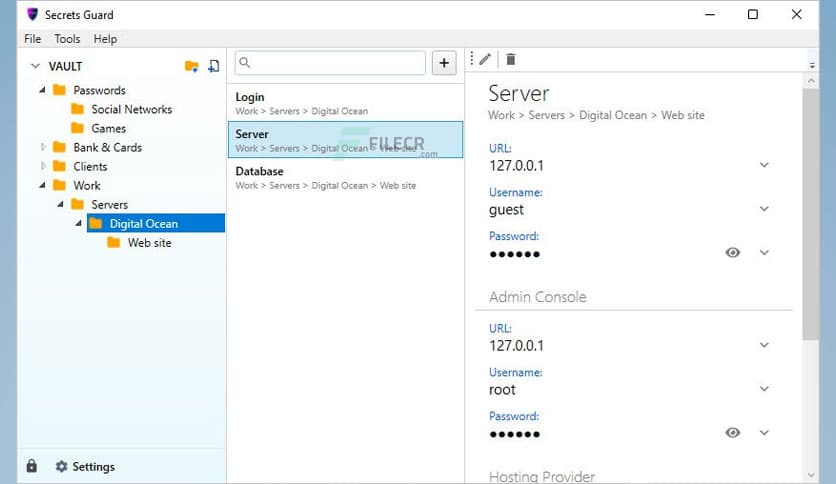836x484 pixels.
Task: Select Work folder
Action: click(x=87, y=185)
